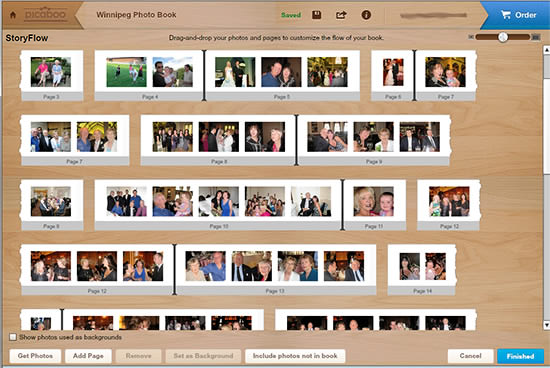Click the Add Page button

(x=88, y=356)
